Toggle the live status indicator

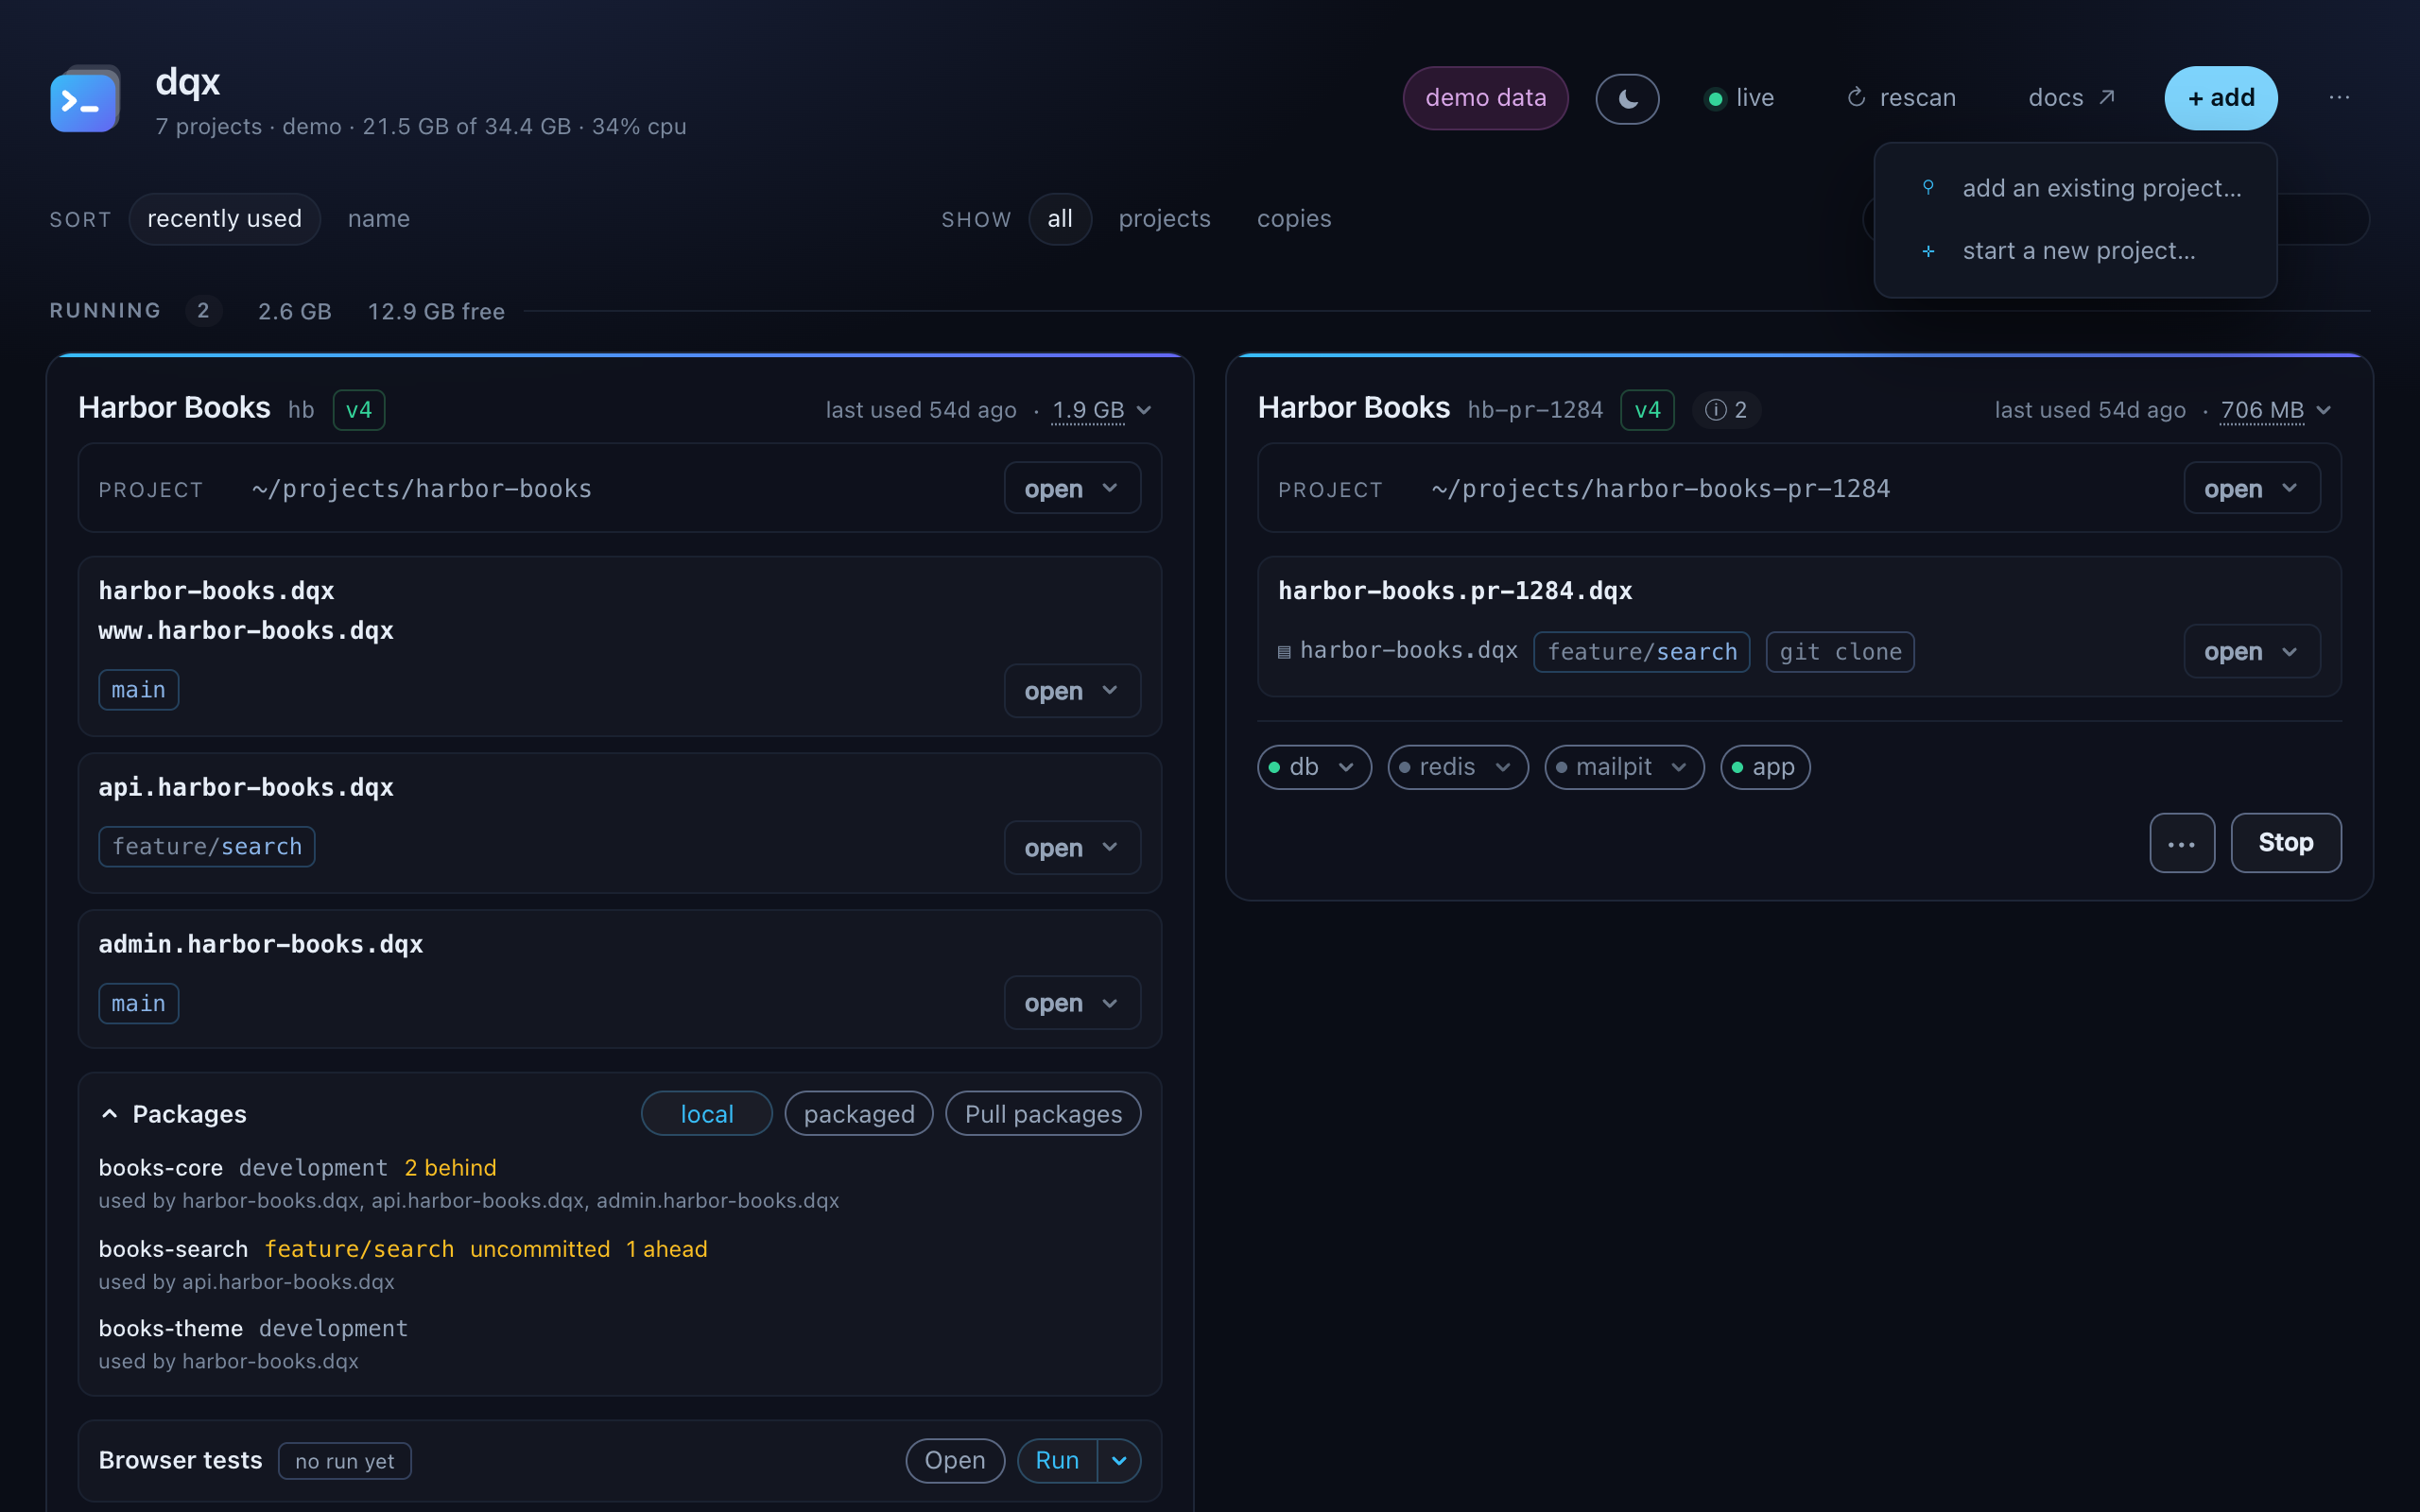[x=1739, y=98]
